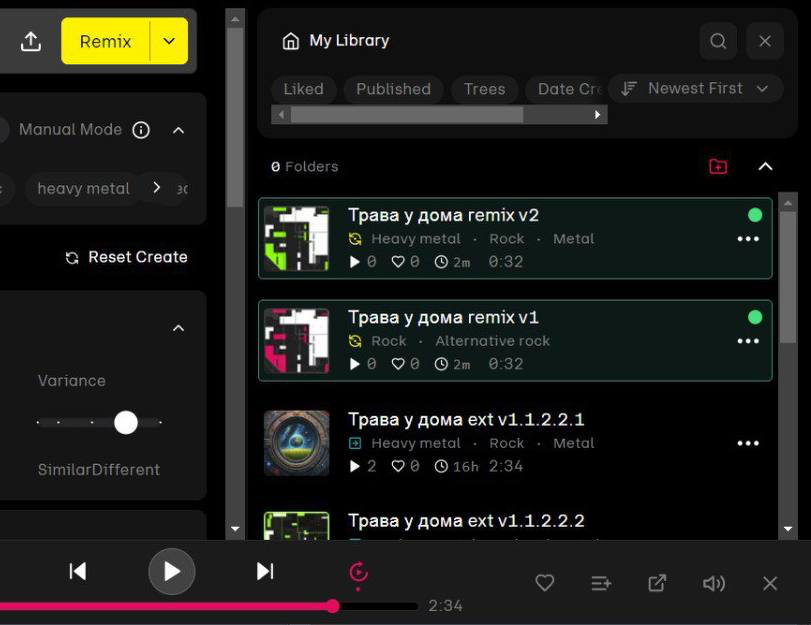Screen dimensions: 811x625
Task: Add current track to queue
Action: tap(601, 584)
